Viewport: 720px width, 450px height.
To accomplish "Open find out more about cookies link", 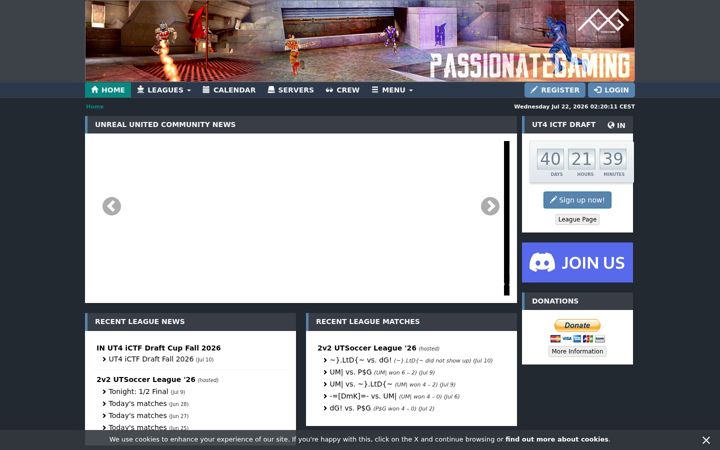I will click(x=557, y=439).
